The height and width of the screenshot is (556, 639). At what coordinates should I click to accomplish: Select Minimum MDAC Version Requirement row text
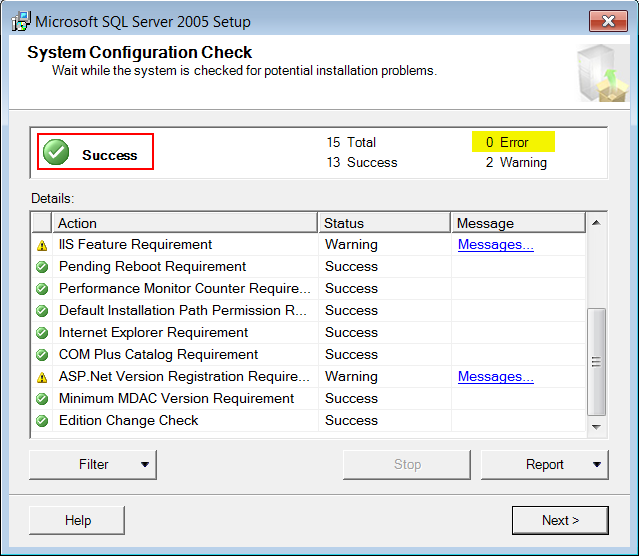point(176,399)
